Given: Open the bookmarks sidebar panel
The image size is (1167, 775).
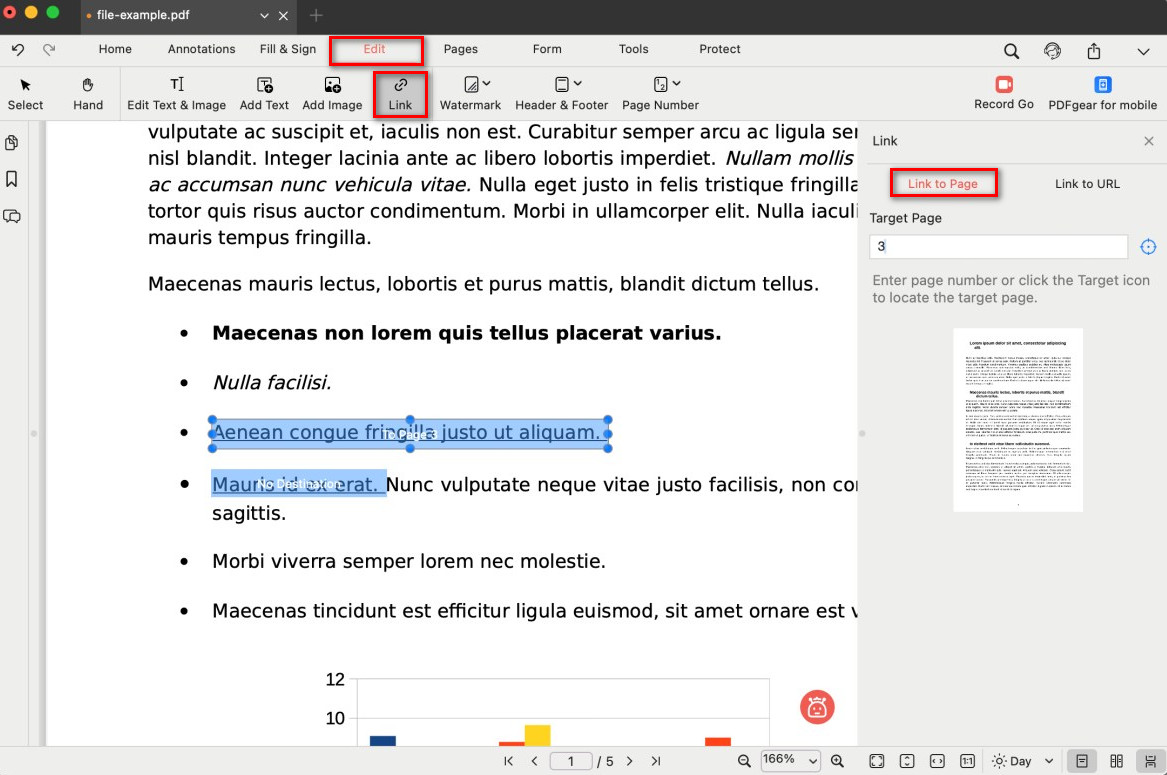Looking at the screenshot, I should (x=12, y=179).
